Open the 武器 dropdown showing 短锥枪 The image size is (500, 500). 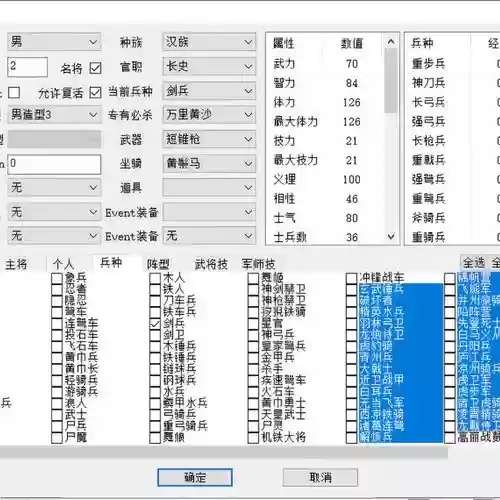pos(209,139)
